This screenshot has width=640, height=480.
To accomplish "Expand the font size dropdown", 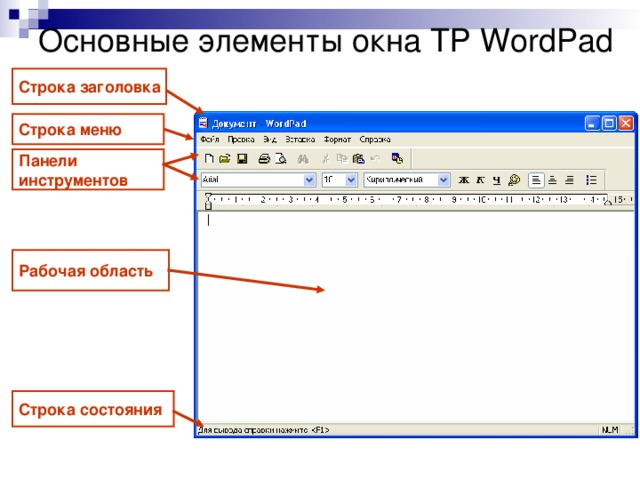I will [x=351, y=180].
